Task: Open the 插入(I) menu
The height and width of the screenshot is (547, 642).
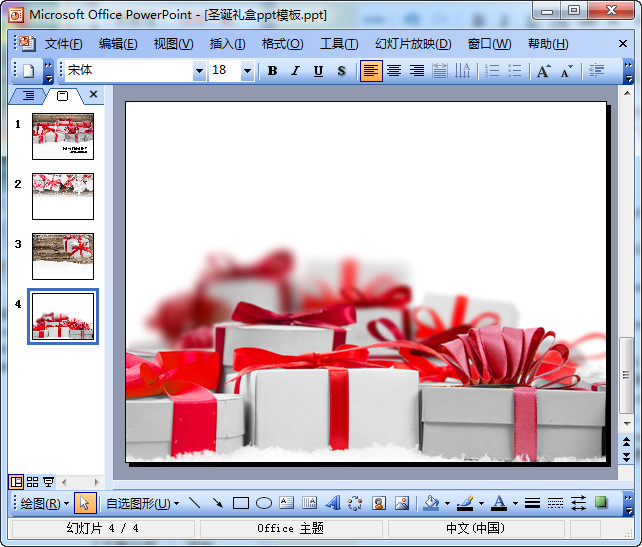Action: tap(227, 43)
